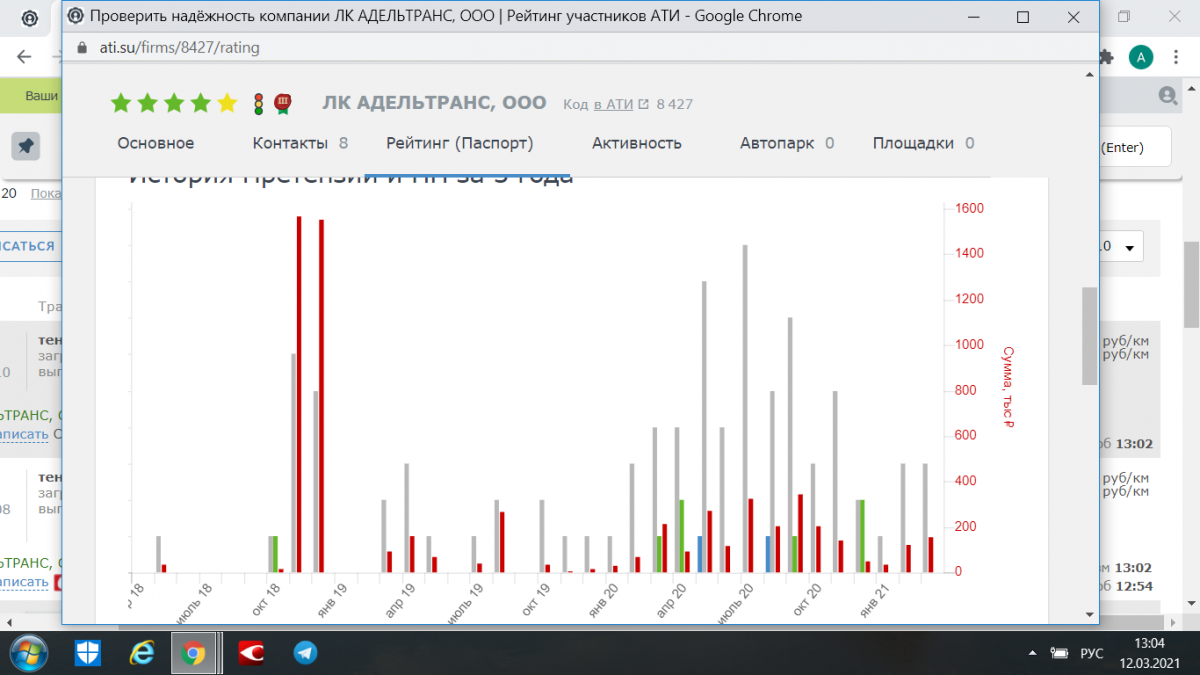Open the Windows Start menu
Viewport: 1200px width, 675px height.
(x=29, y=653)
